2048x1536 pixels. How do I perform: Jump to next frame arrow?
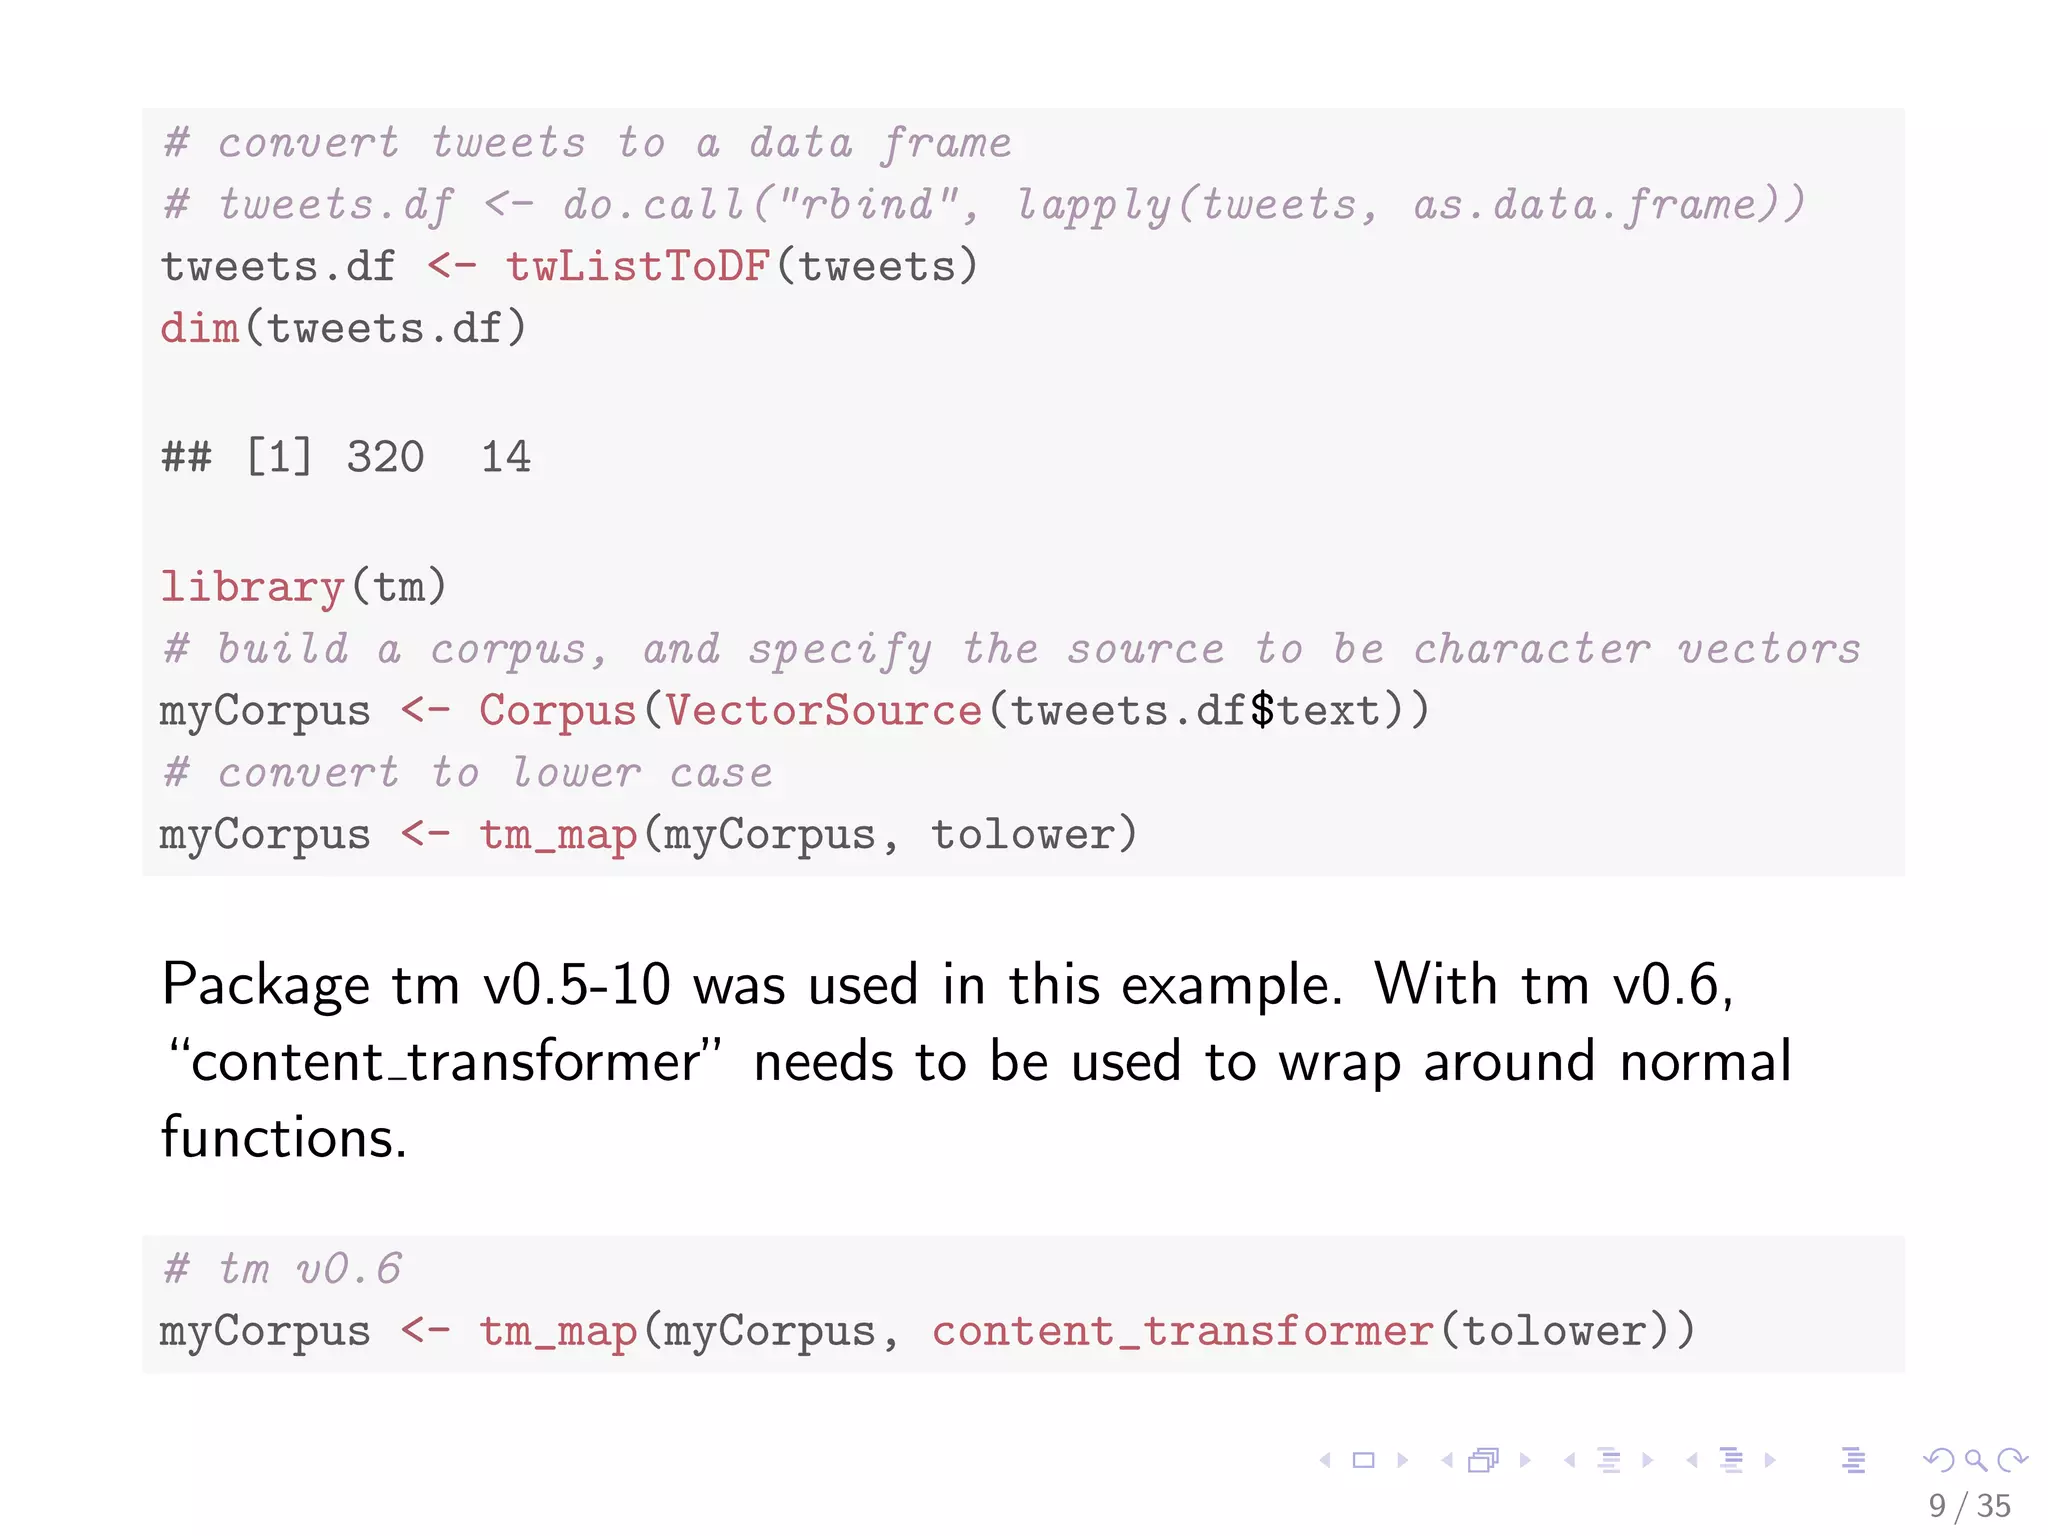pos(1525,1460)
